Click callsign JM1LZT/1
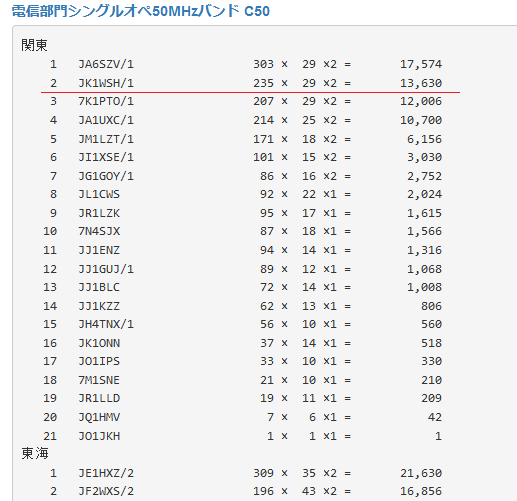The image size is (517, 501). (106, 139)
